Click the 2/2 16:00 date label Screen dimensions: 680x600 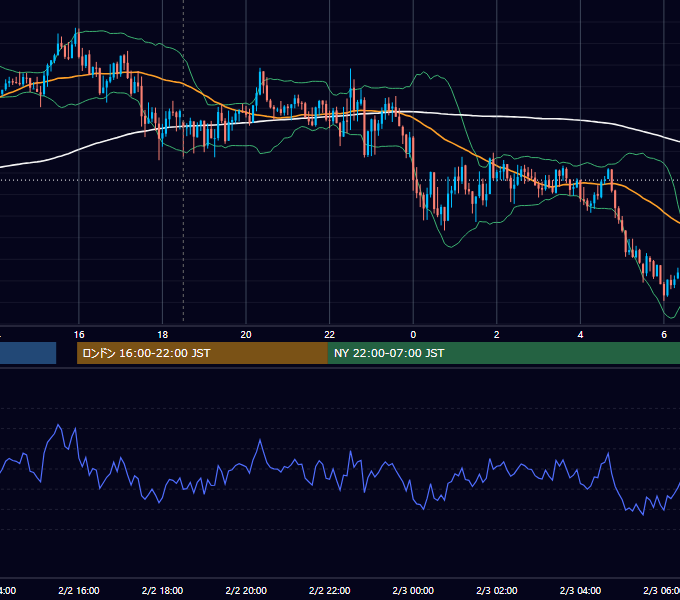[79, 590]
